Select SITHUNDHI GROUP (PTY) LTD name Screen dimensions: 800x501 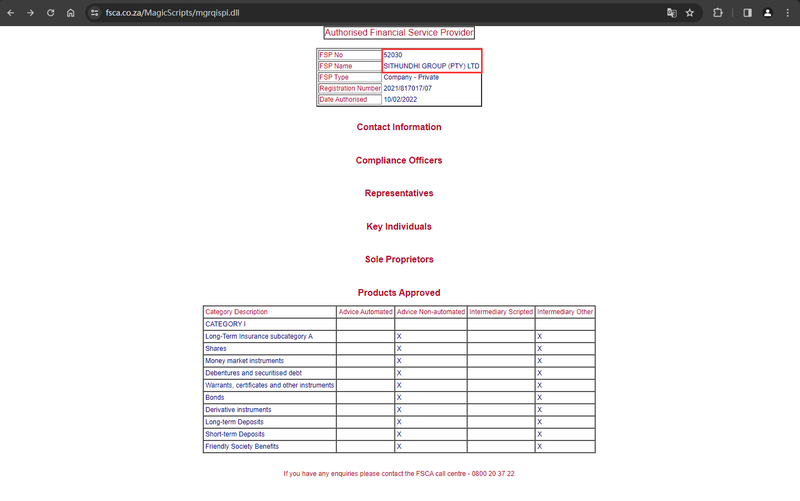(x=432, y=66)
